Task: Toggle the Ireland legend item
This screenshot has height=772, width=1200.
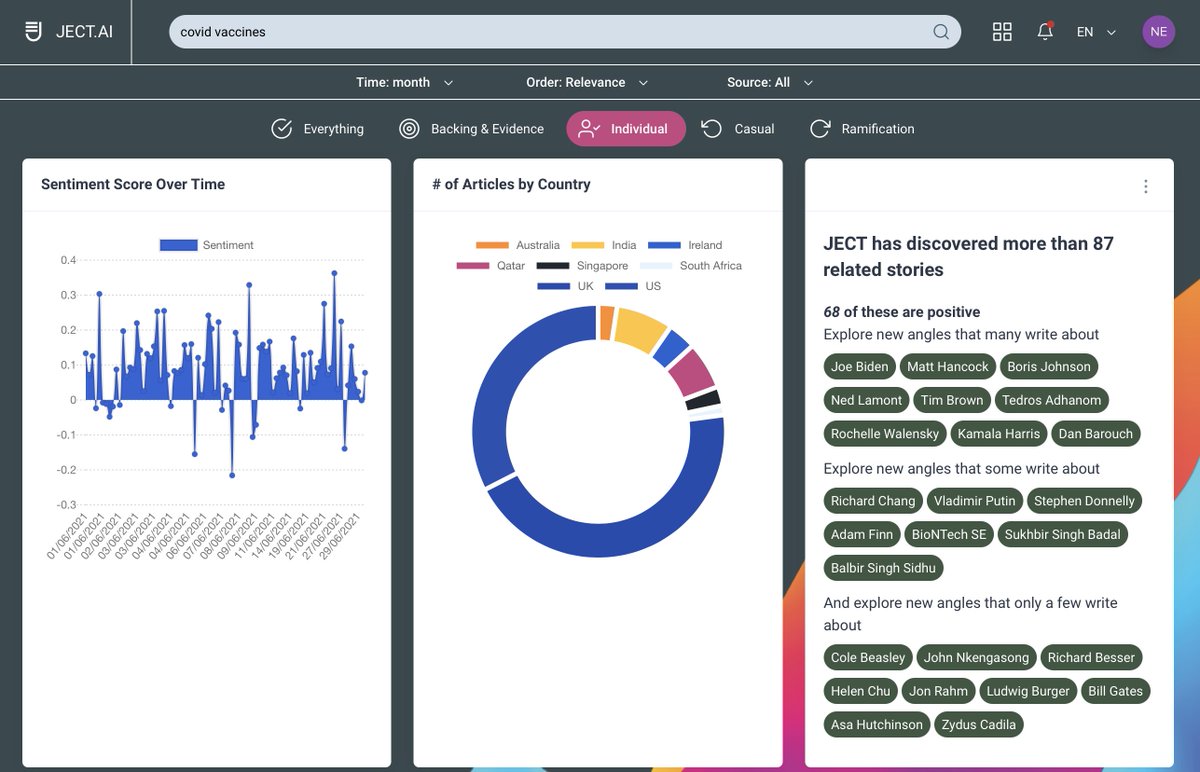Action: pyautogui.click(x=685, y=245)
